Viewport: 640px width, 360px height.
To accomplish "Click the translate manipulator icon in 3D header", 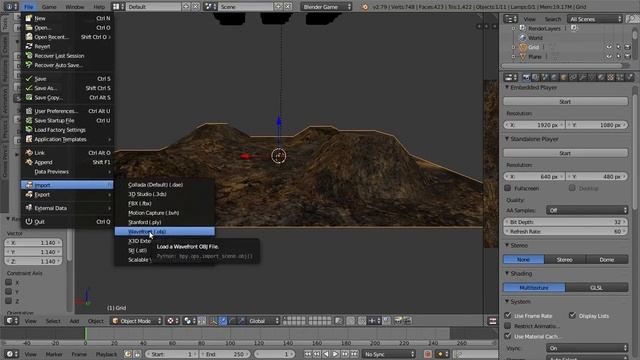I will (223, 321).
